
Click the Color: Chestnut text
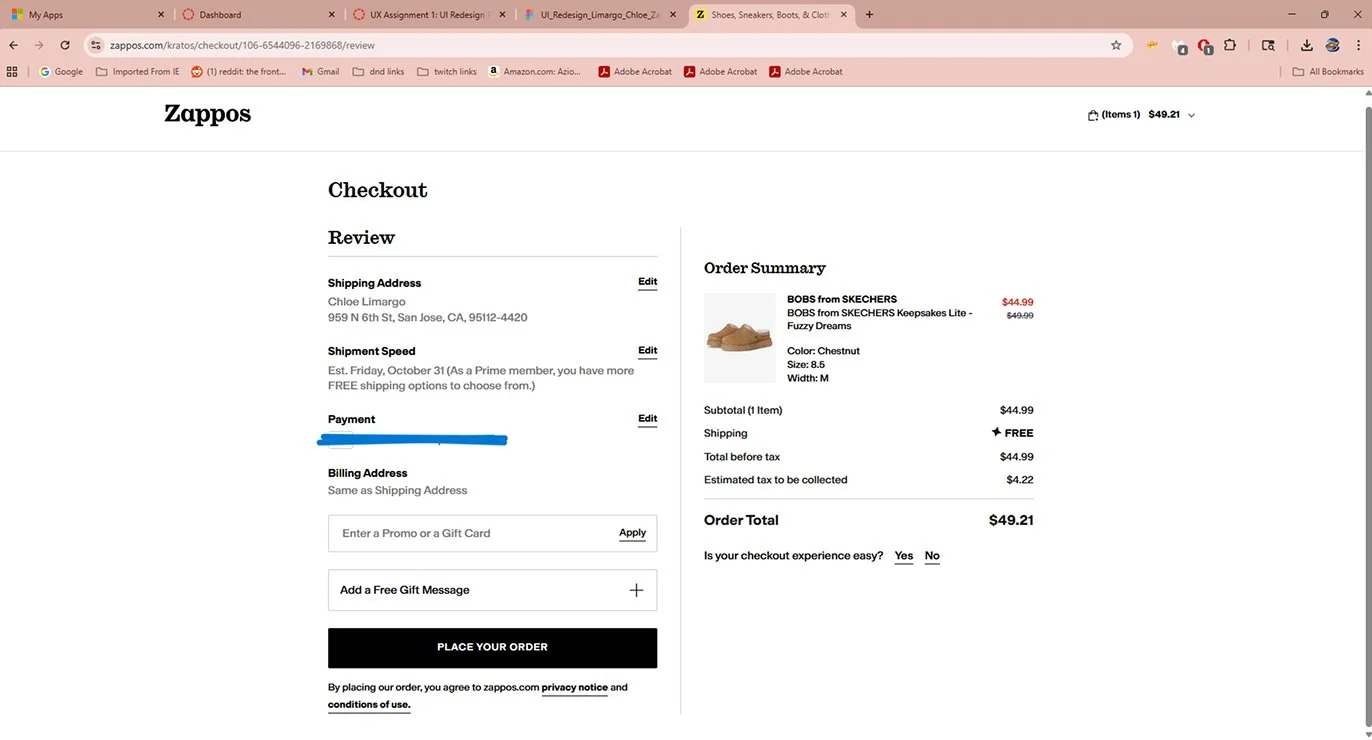[823, 351]
